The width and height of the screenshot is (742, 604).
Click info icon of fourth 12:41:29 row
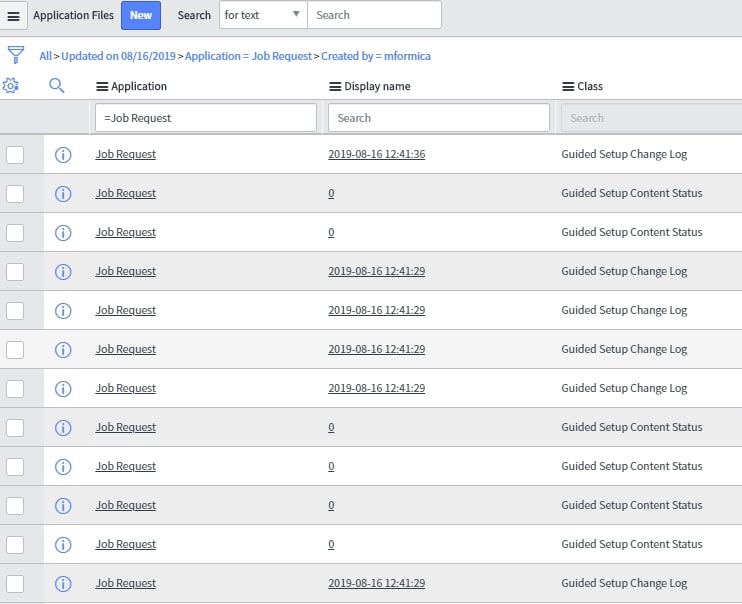(x=63, y=389)
